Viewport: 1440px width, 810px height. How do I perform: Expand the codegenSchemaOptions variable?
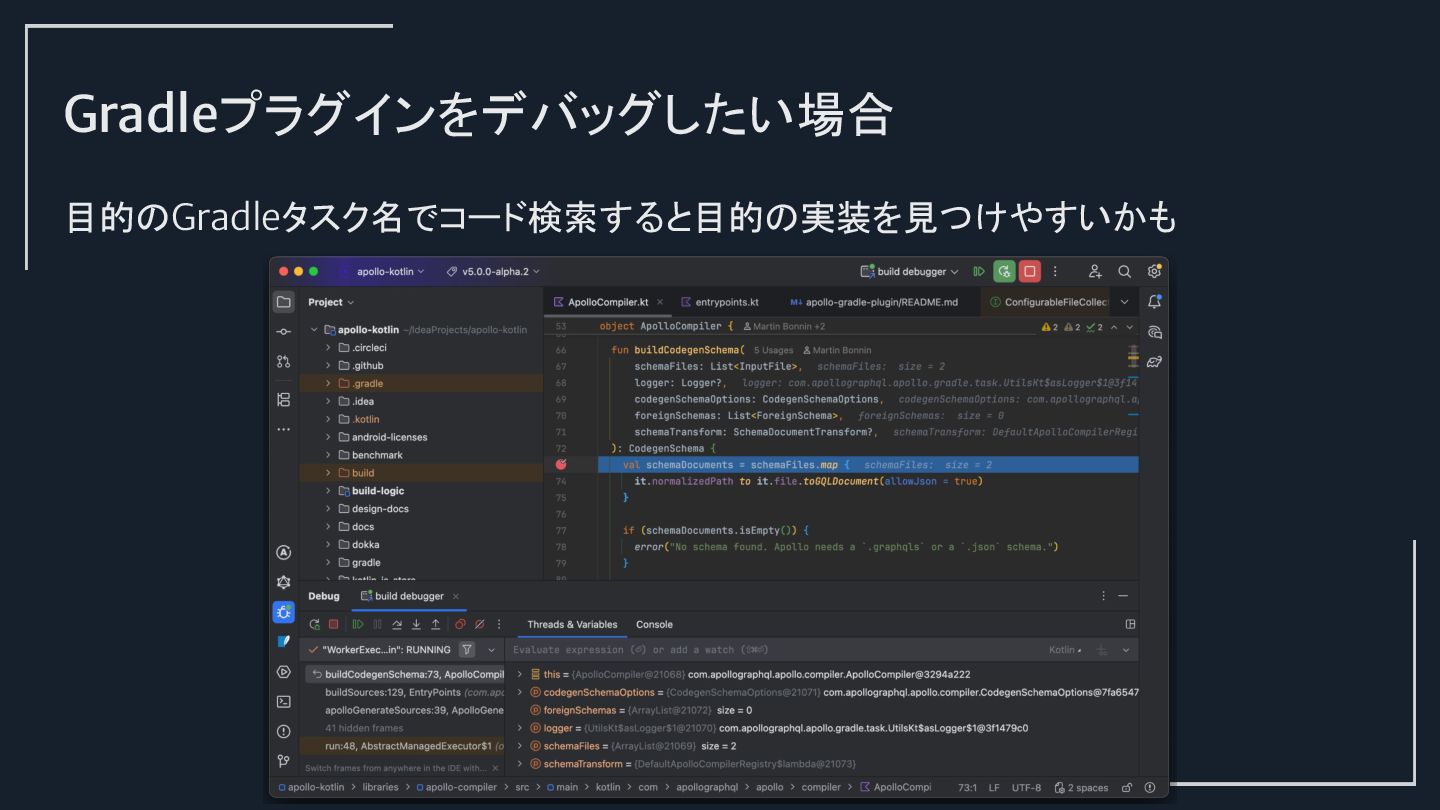tap(520, 692)
